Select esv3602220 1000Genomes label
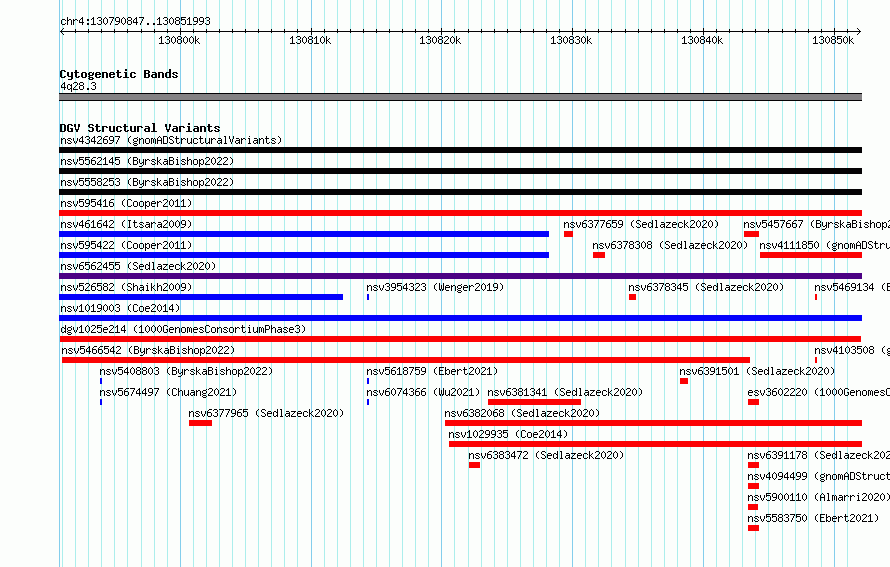The image size is (890, 567). click(x=818, y=392)
